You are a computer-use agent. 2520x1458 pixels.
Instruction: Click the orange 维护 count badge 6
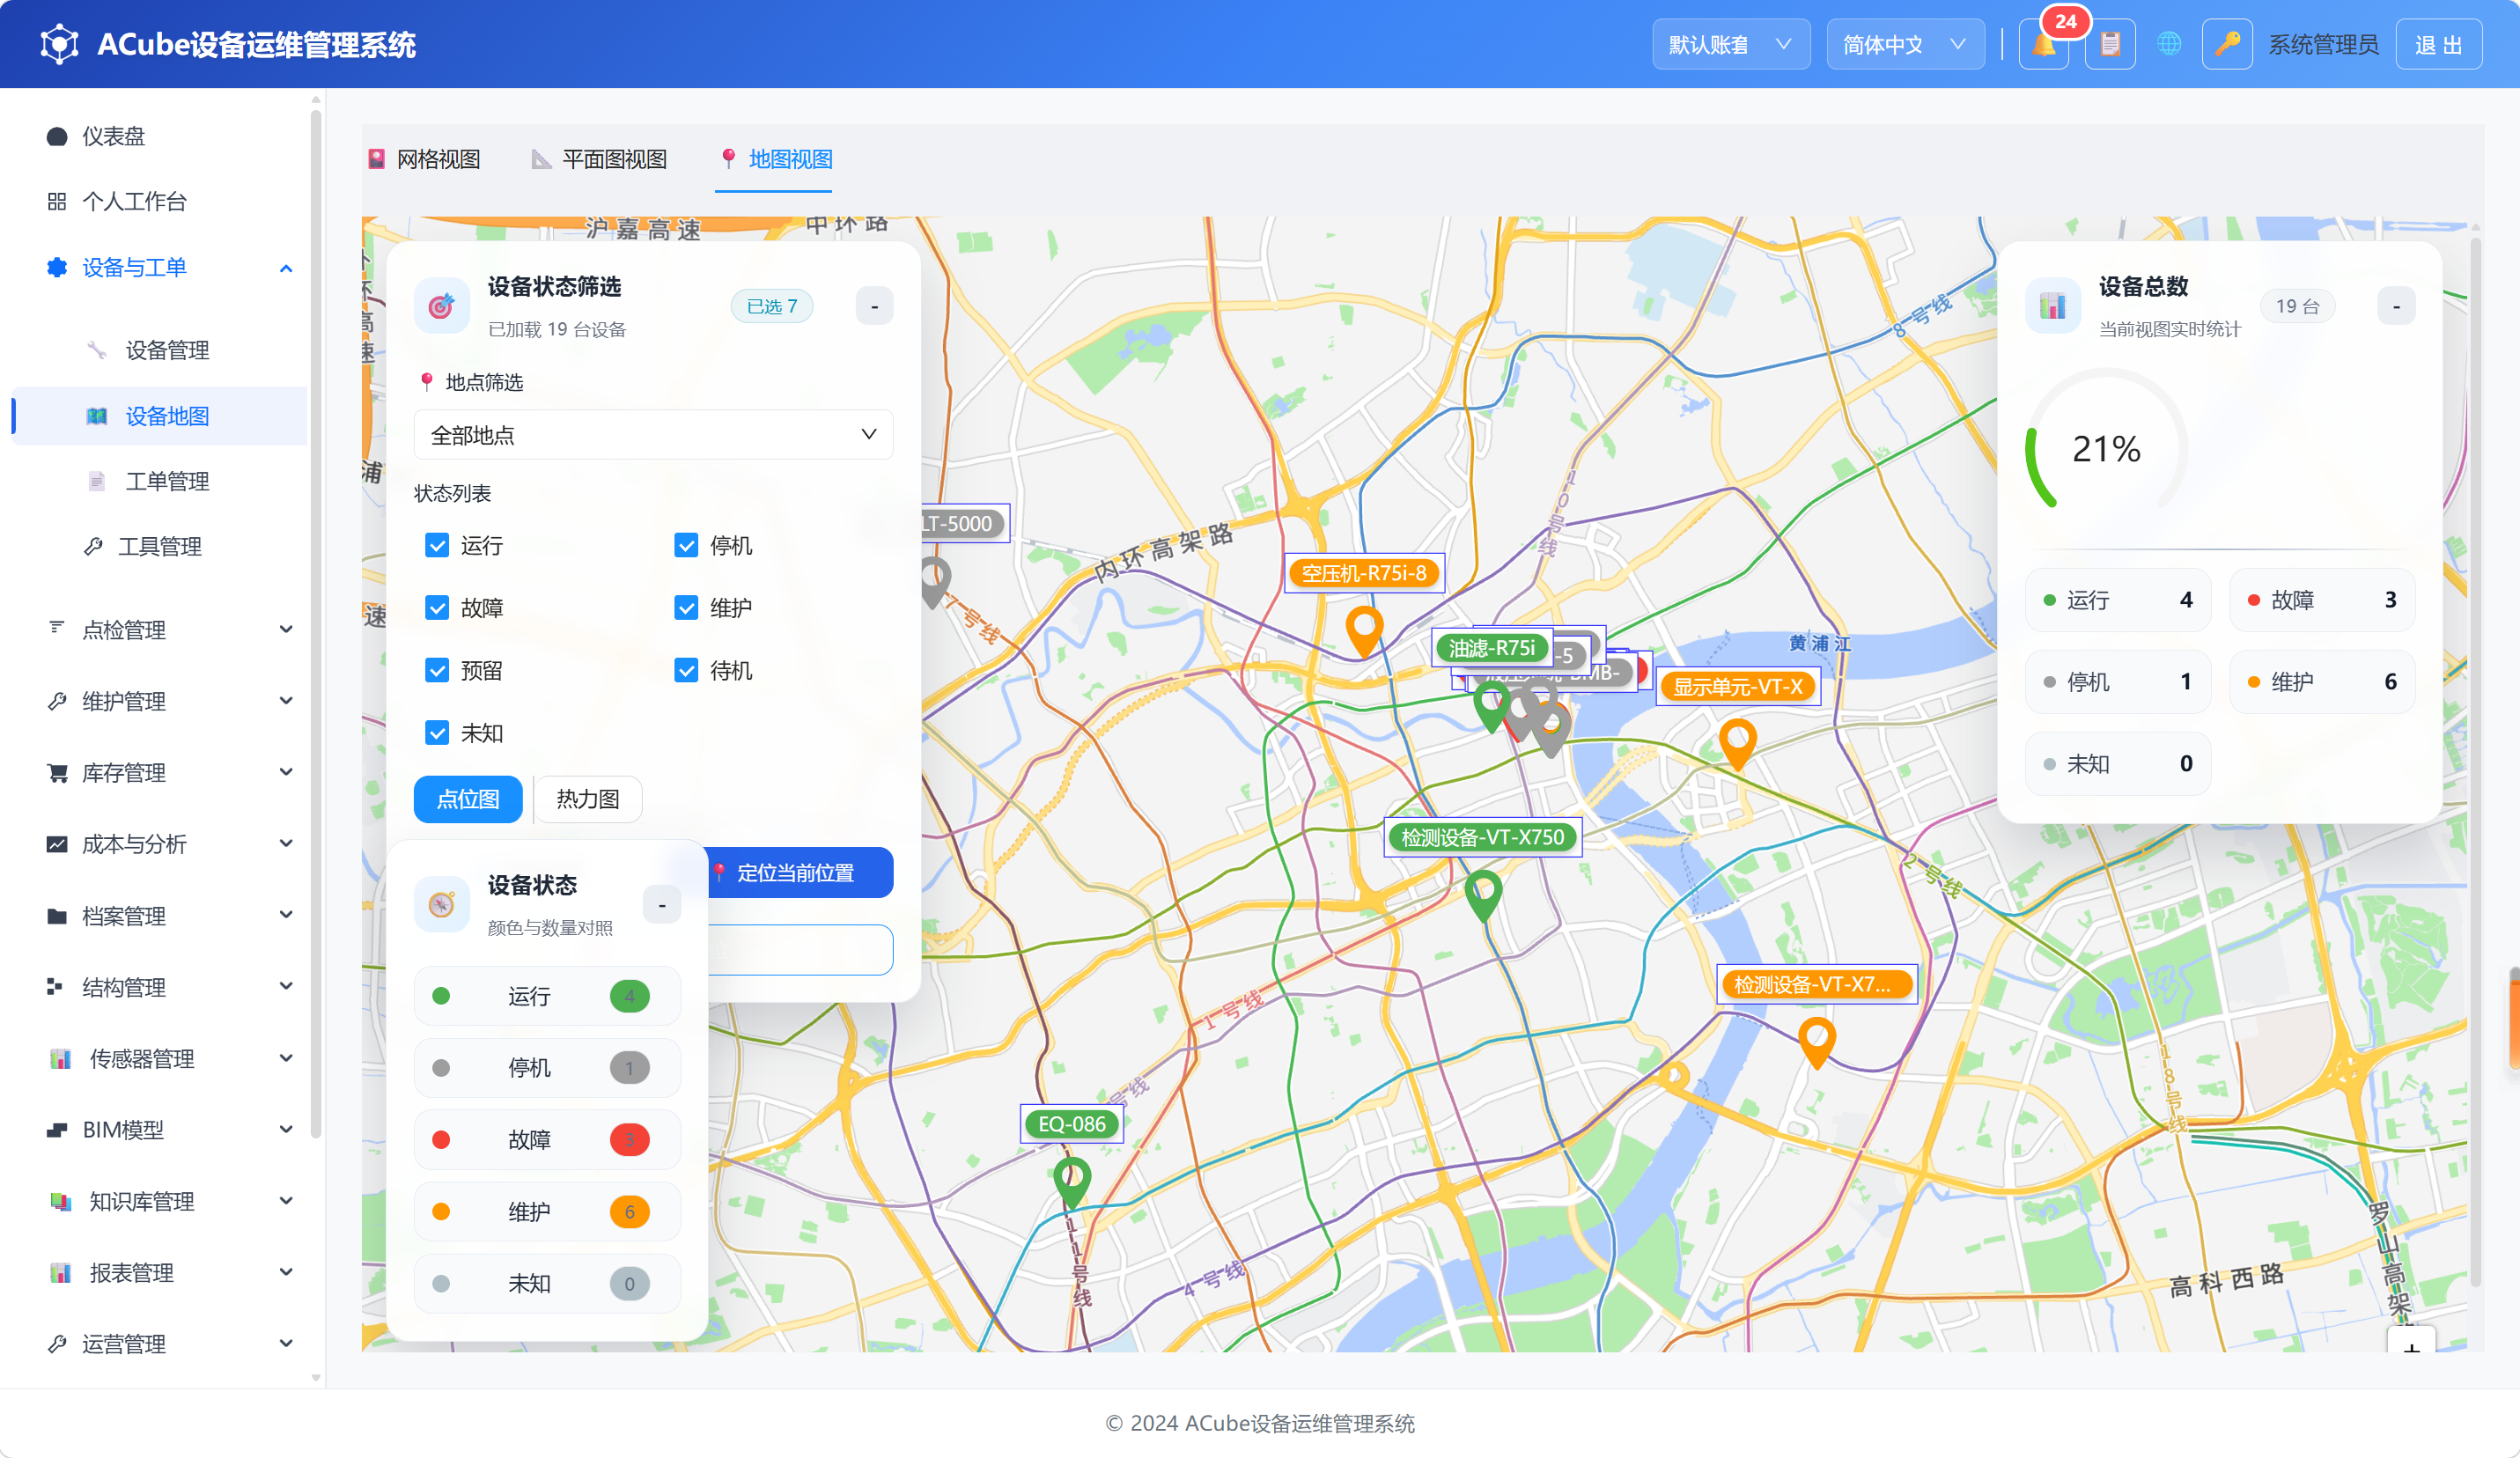click(x=629, y=1211)
